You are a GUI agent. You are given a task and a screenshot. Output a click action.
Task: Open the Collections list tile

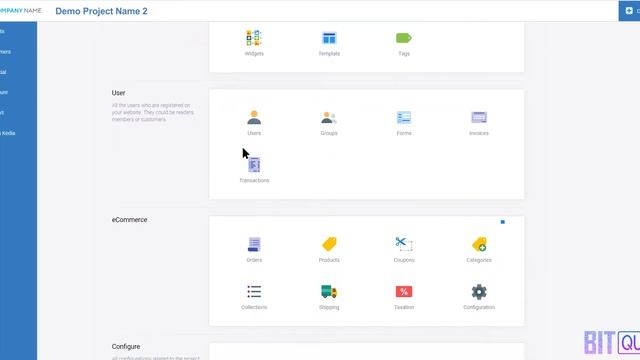(254, 297)
